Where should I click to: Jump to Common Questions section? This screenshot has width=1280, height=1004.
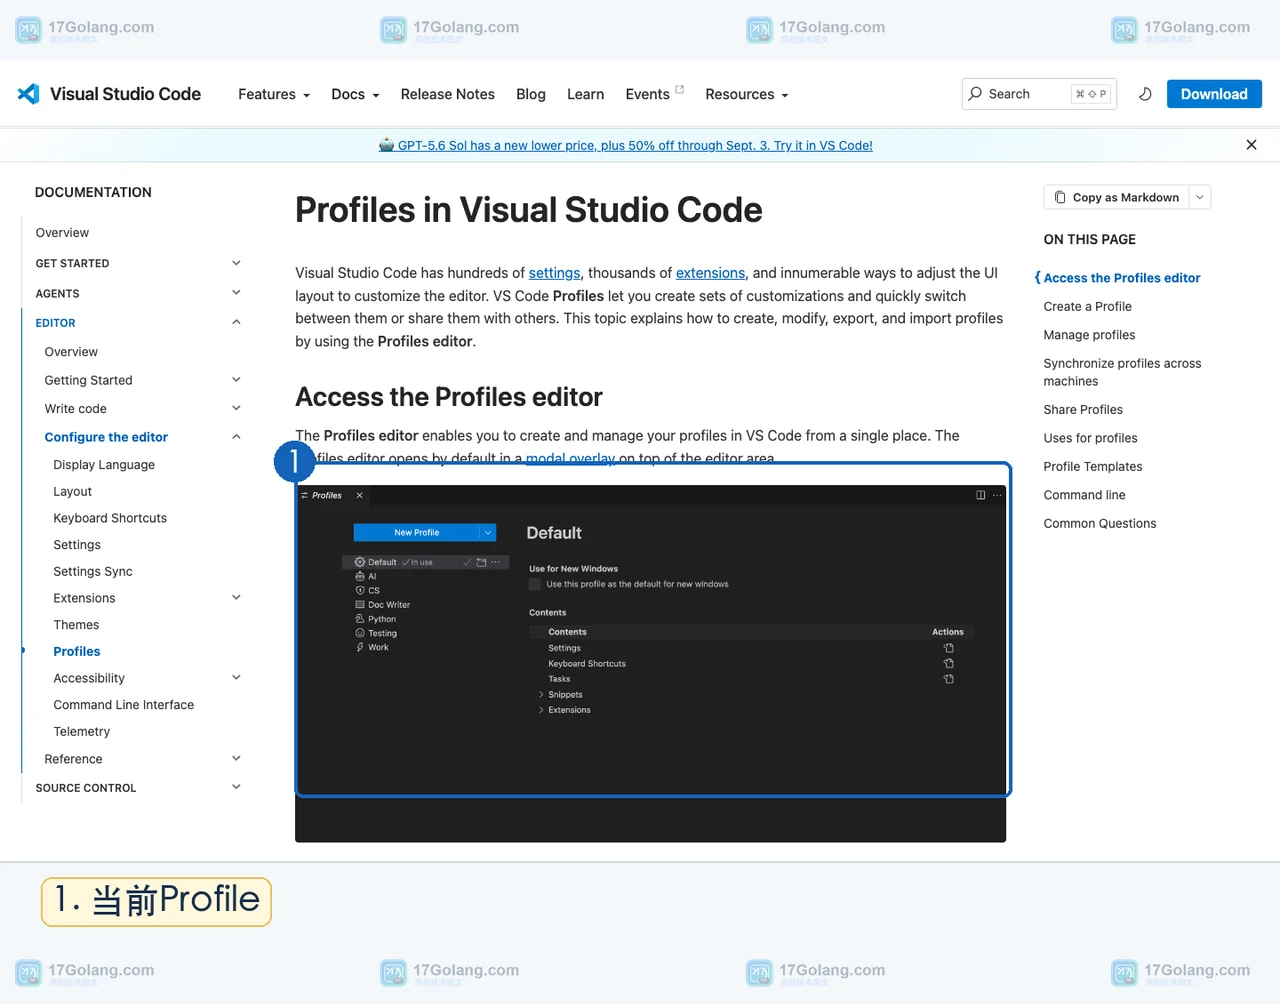point(1100,524)
